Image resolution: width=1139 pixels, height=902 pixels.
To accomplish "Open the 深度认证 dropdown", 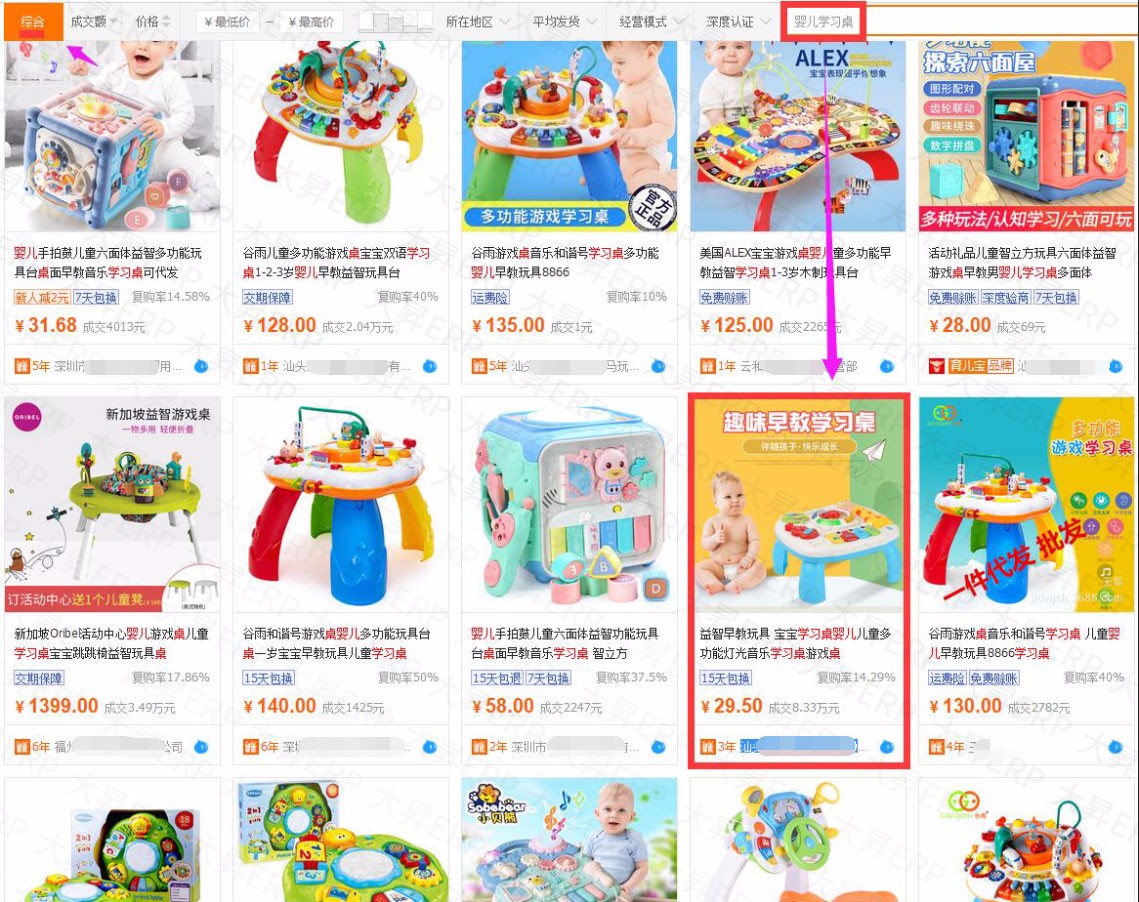I will tap(739, 22).
